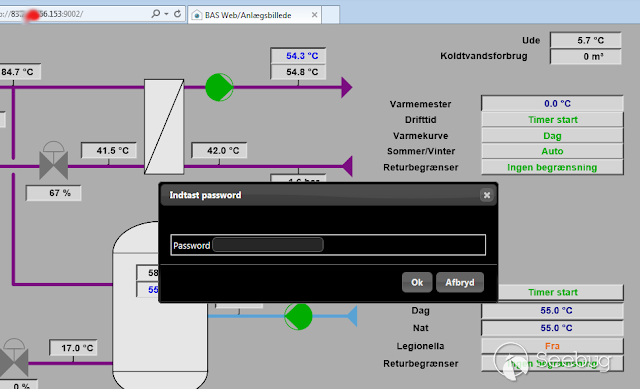This screenshot has height=389, width=640.
Task: Open the address bar dropdown arrow
Action: coord(167,14)
